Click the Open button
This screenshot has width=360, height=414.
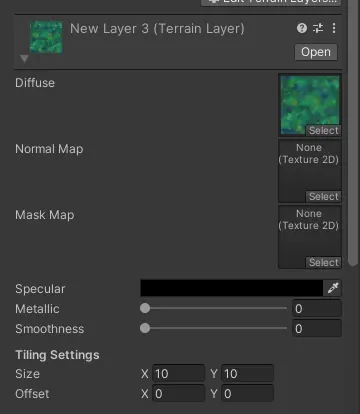[x=316, y=52]
